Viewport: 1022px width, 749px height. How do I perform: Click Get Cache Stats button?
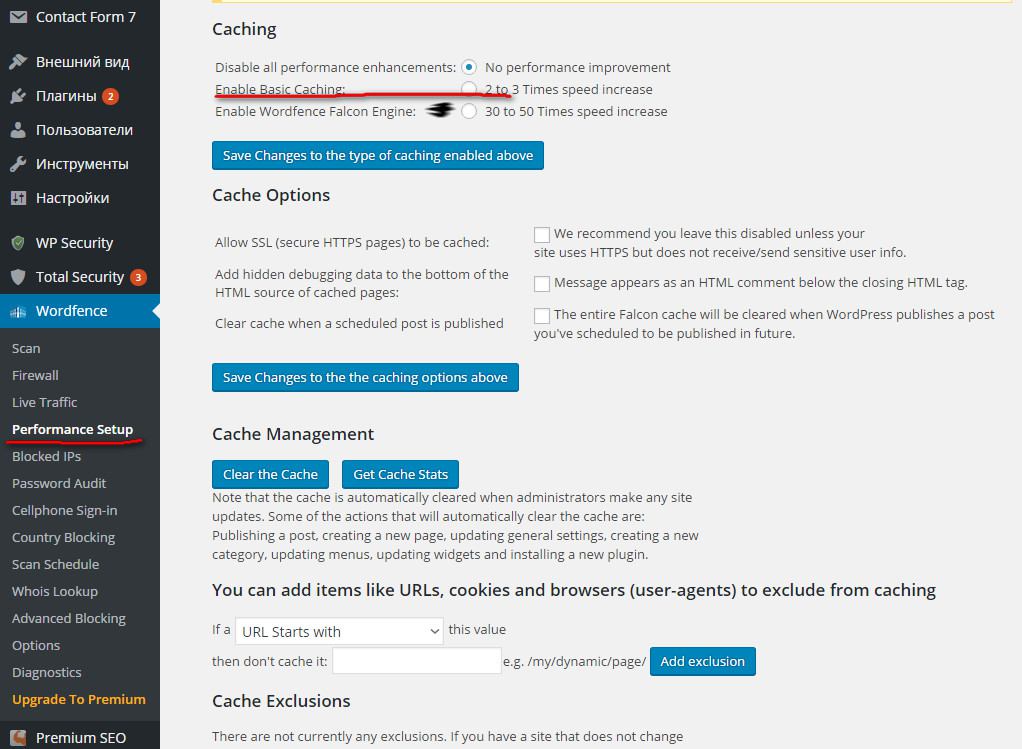pos(400,475)
